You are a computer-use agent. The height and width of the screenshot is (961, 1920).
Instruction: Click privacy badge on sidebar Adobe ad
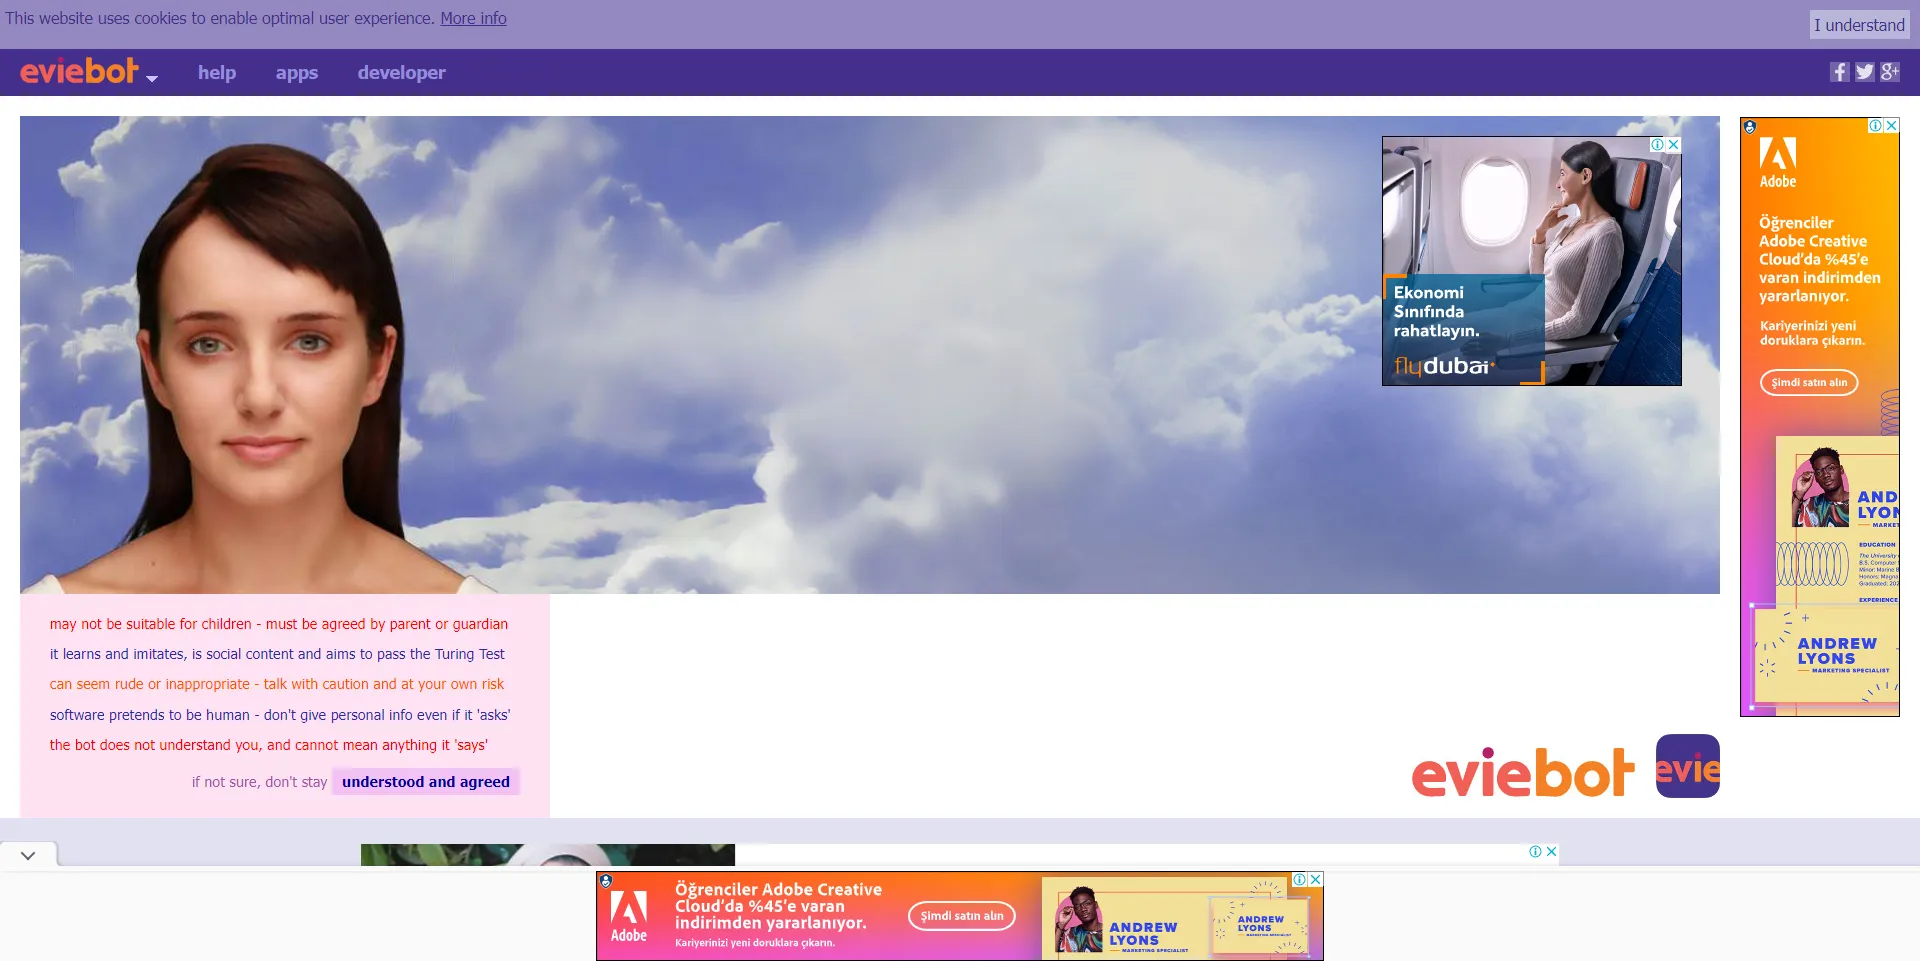coord(1750,127)
